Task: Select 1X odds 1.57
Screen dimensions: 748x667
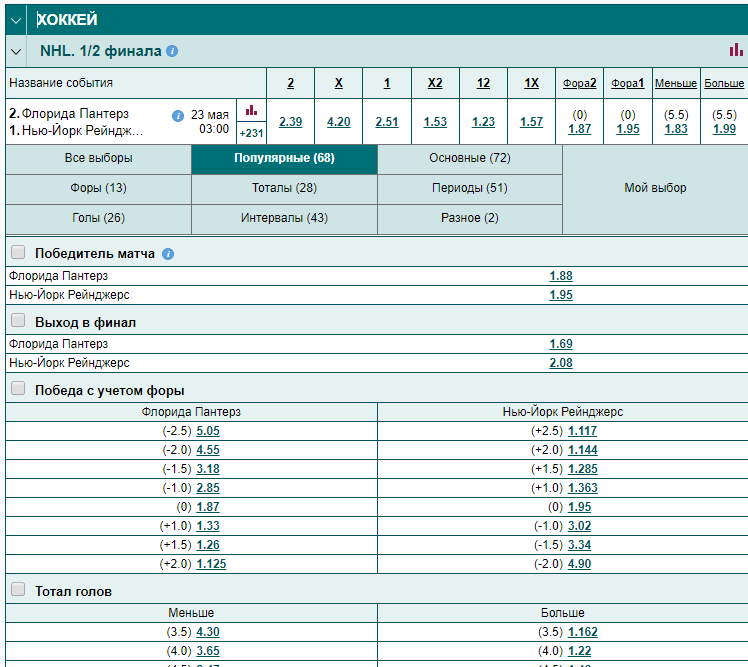Action: point(531,122)
